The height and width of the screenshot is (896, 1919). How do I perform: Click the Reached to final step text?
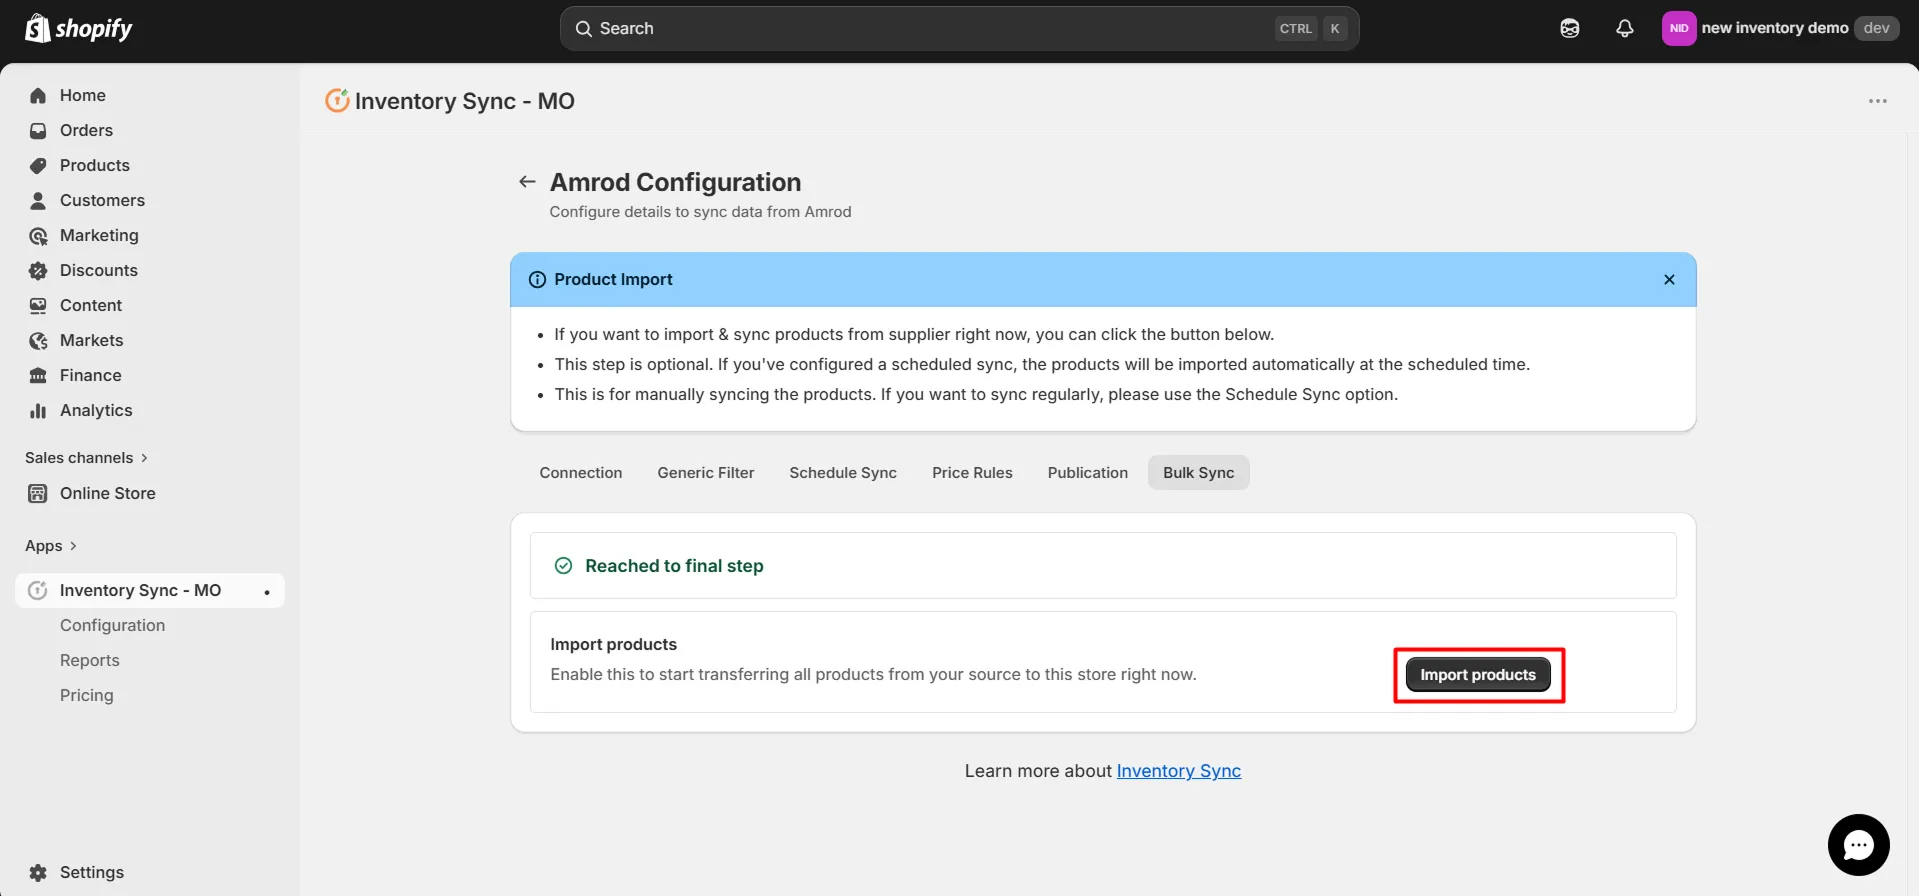coord(674,566)
